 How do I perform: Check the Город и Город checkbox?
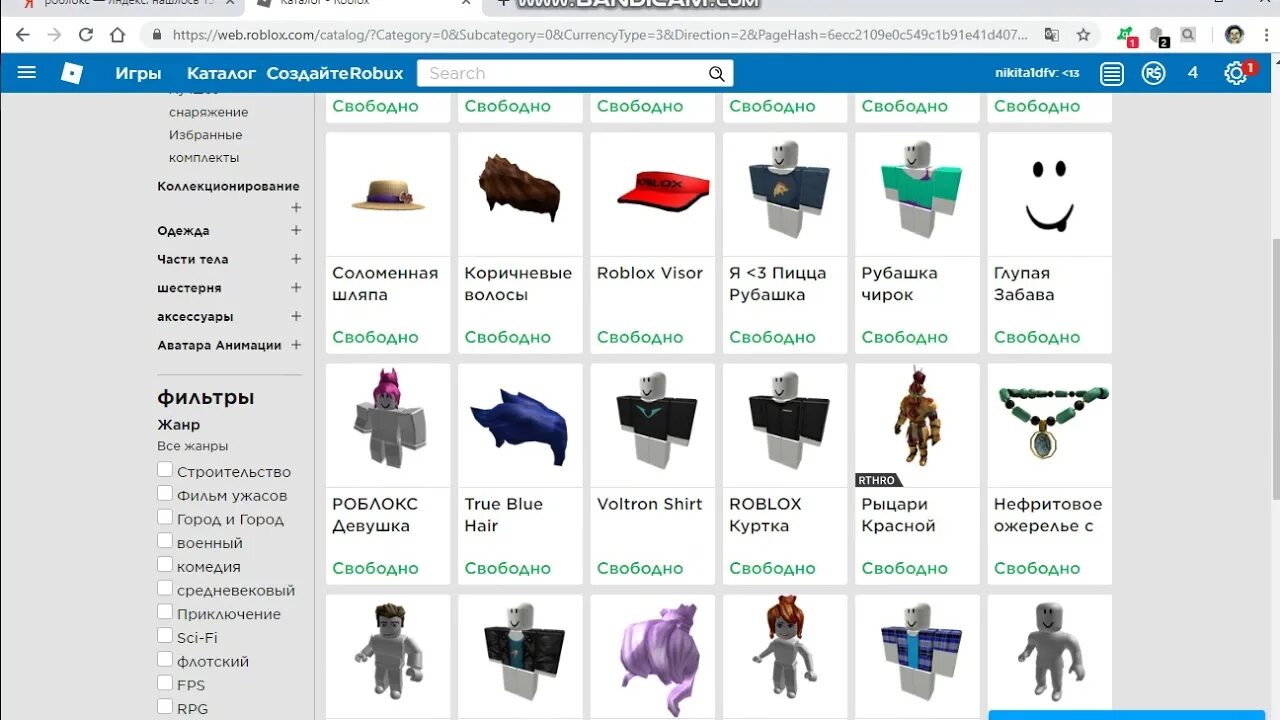coord(165,517)
